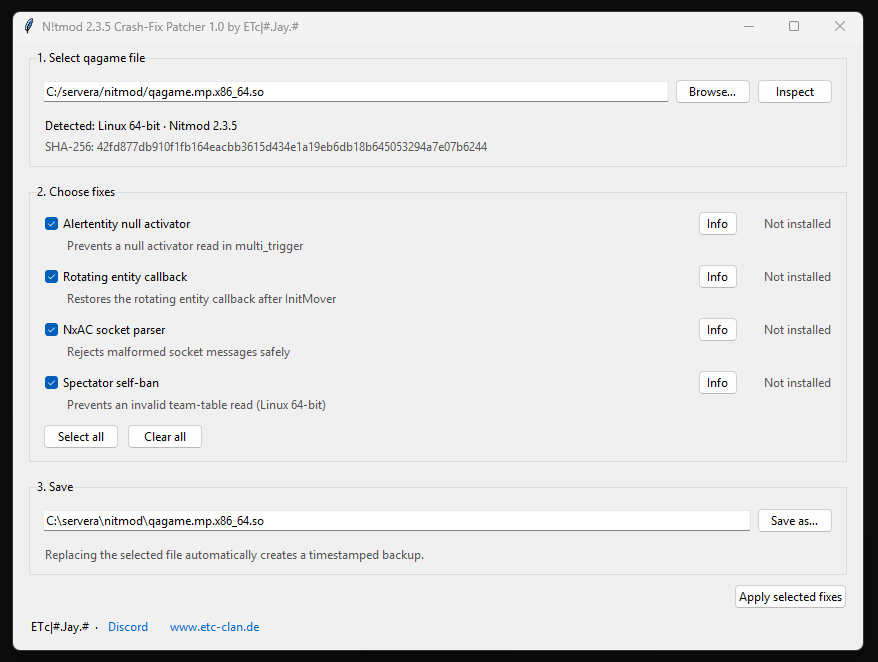This screenshot has height=662, width=878.
Task: Click Apply selected fixes
Action: tap(790, 597)
